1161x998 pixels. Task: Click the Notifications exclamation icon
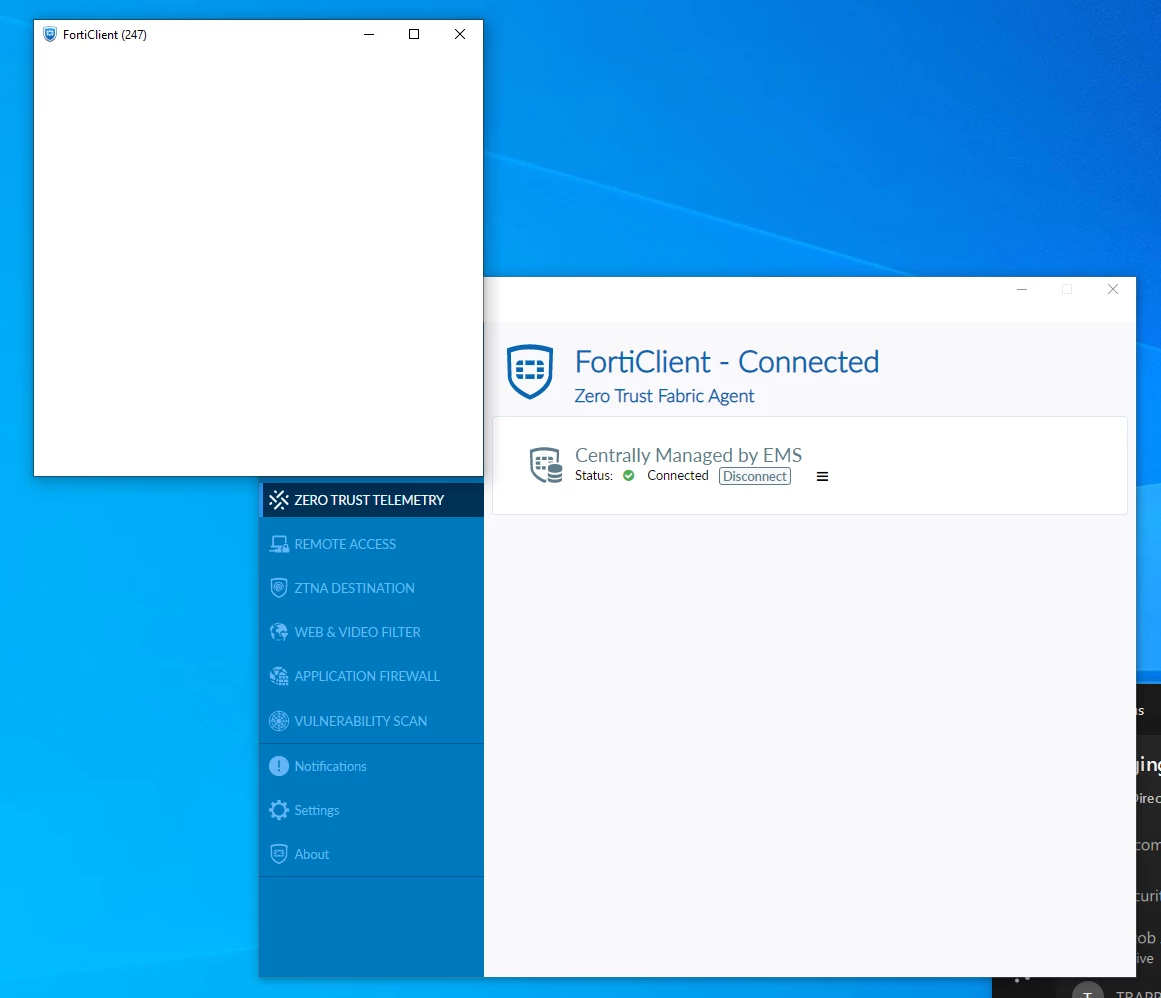tap(278, 766)
